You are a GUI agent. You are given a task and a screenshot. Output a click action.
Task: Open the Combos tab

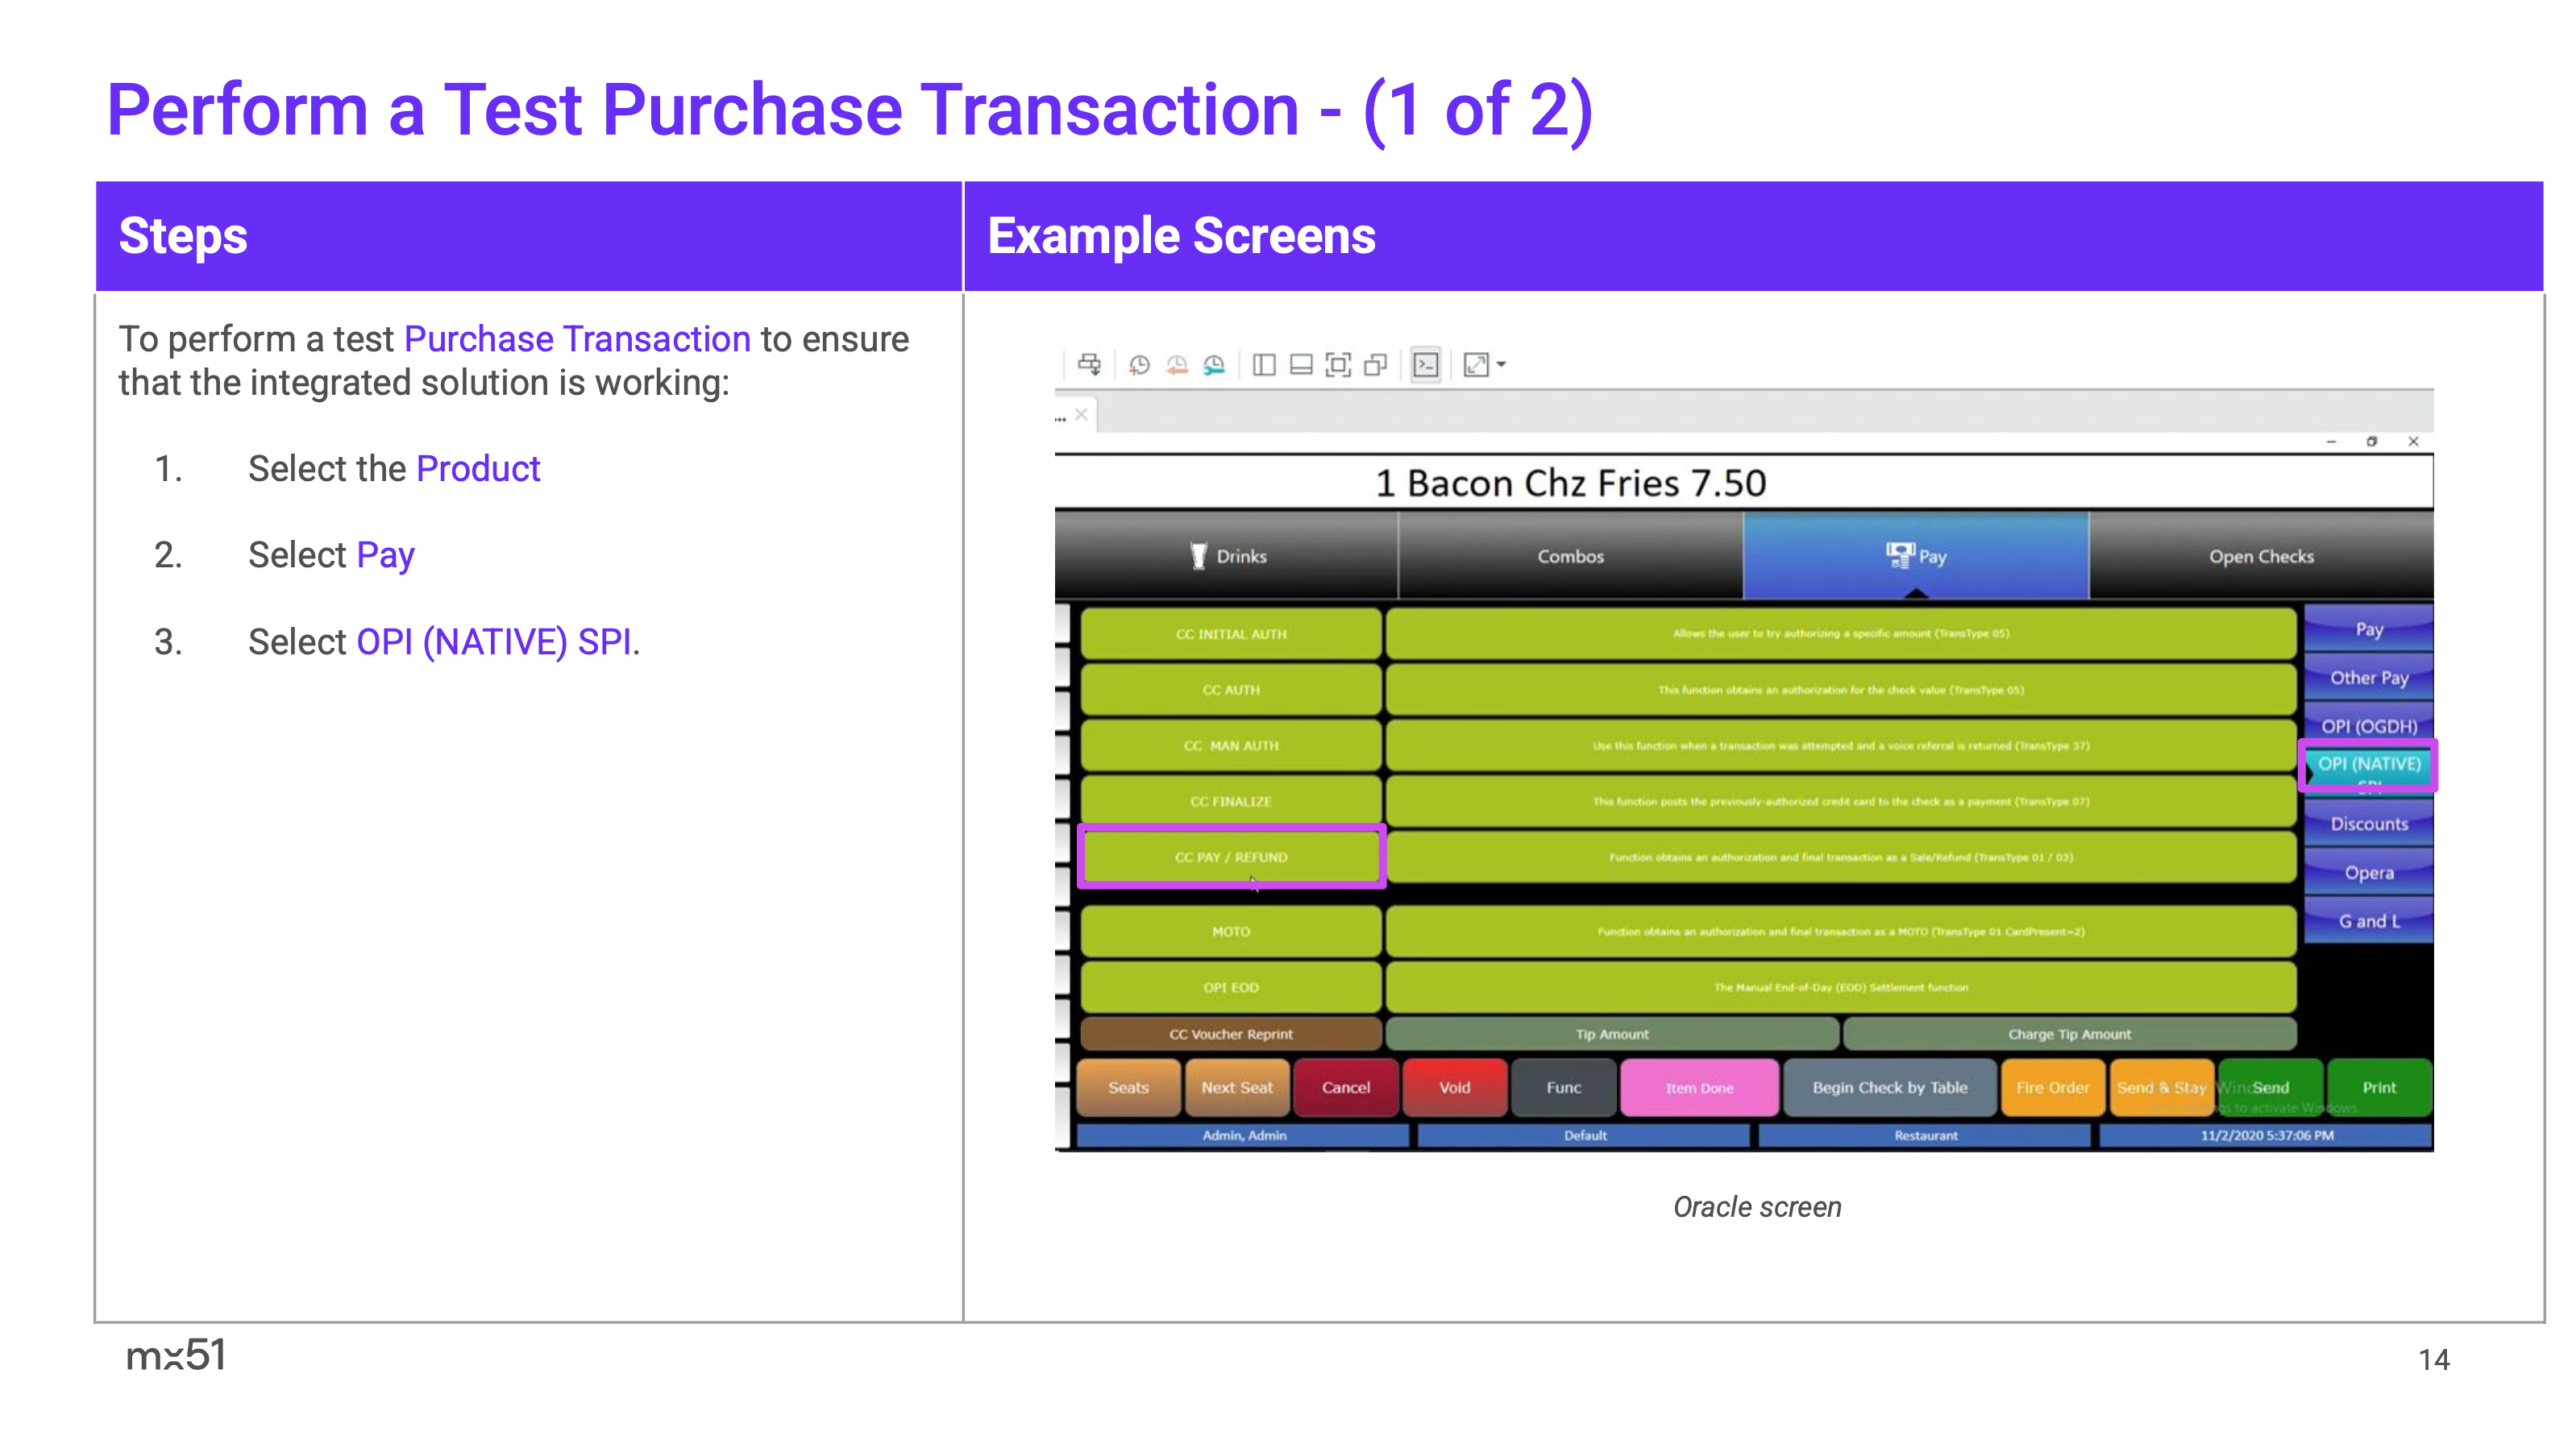(1570, 556)
